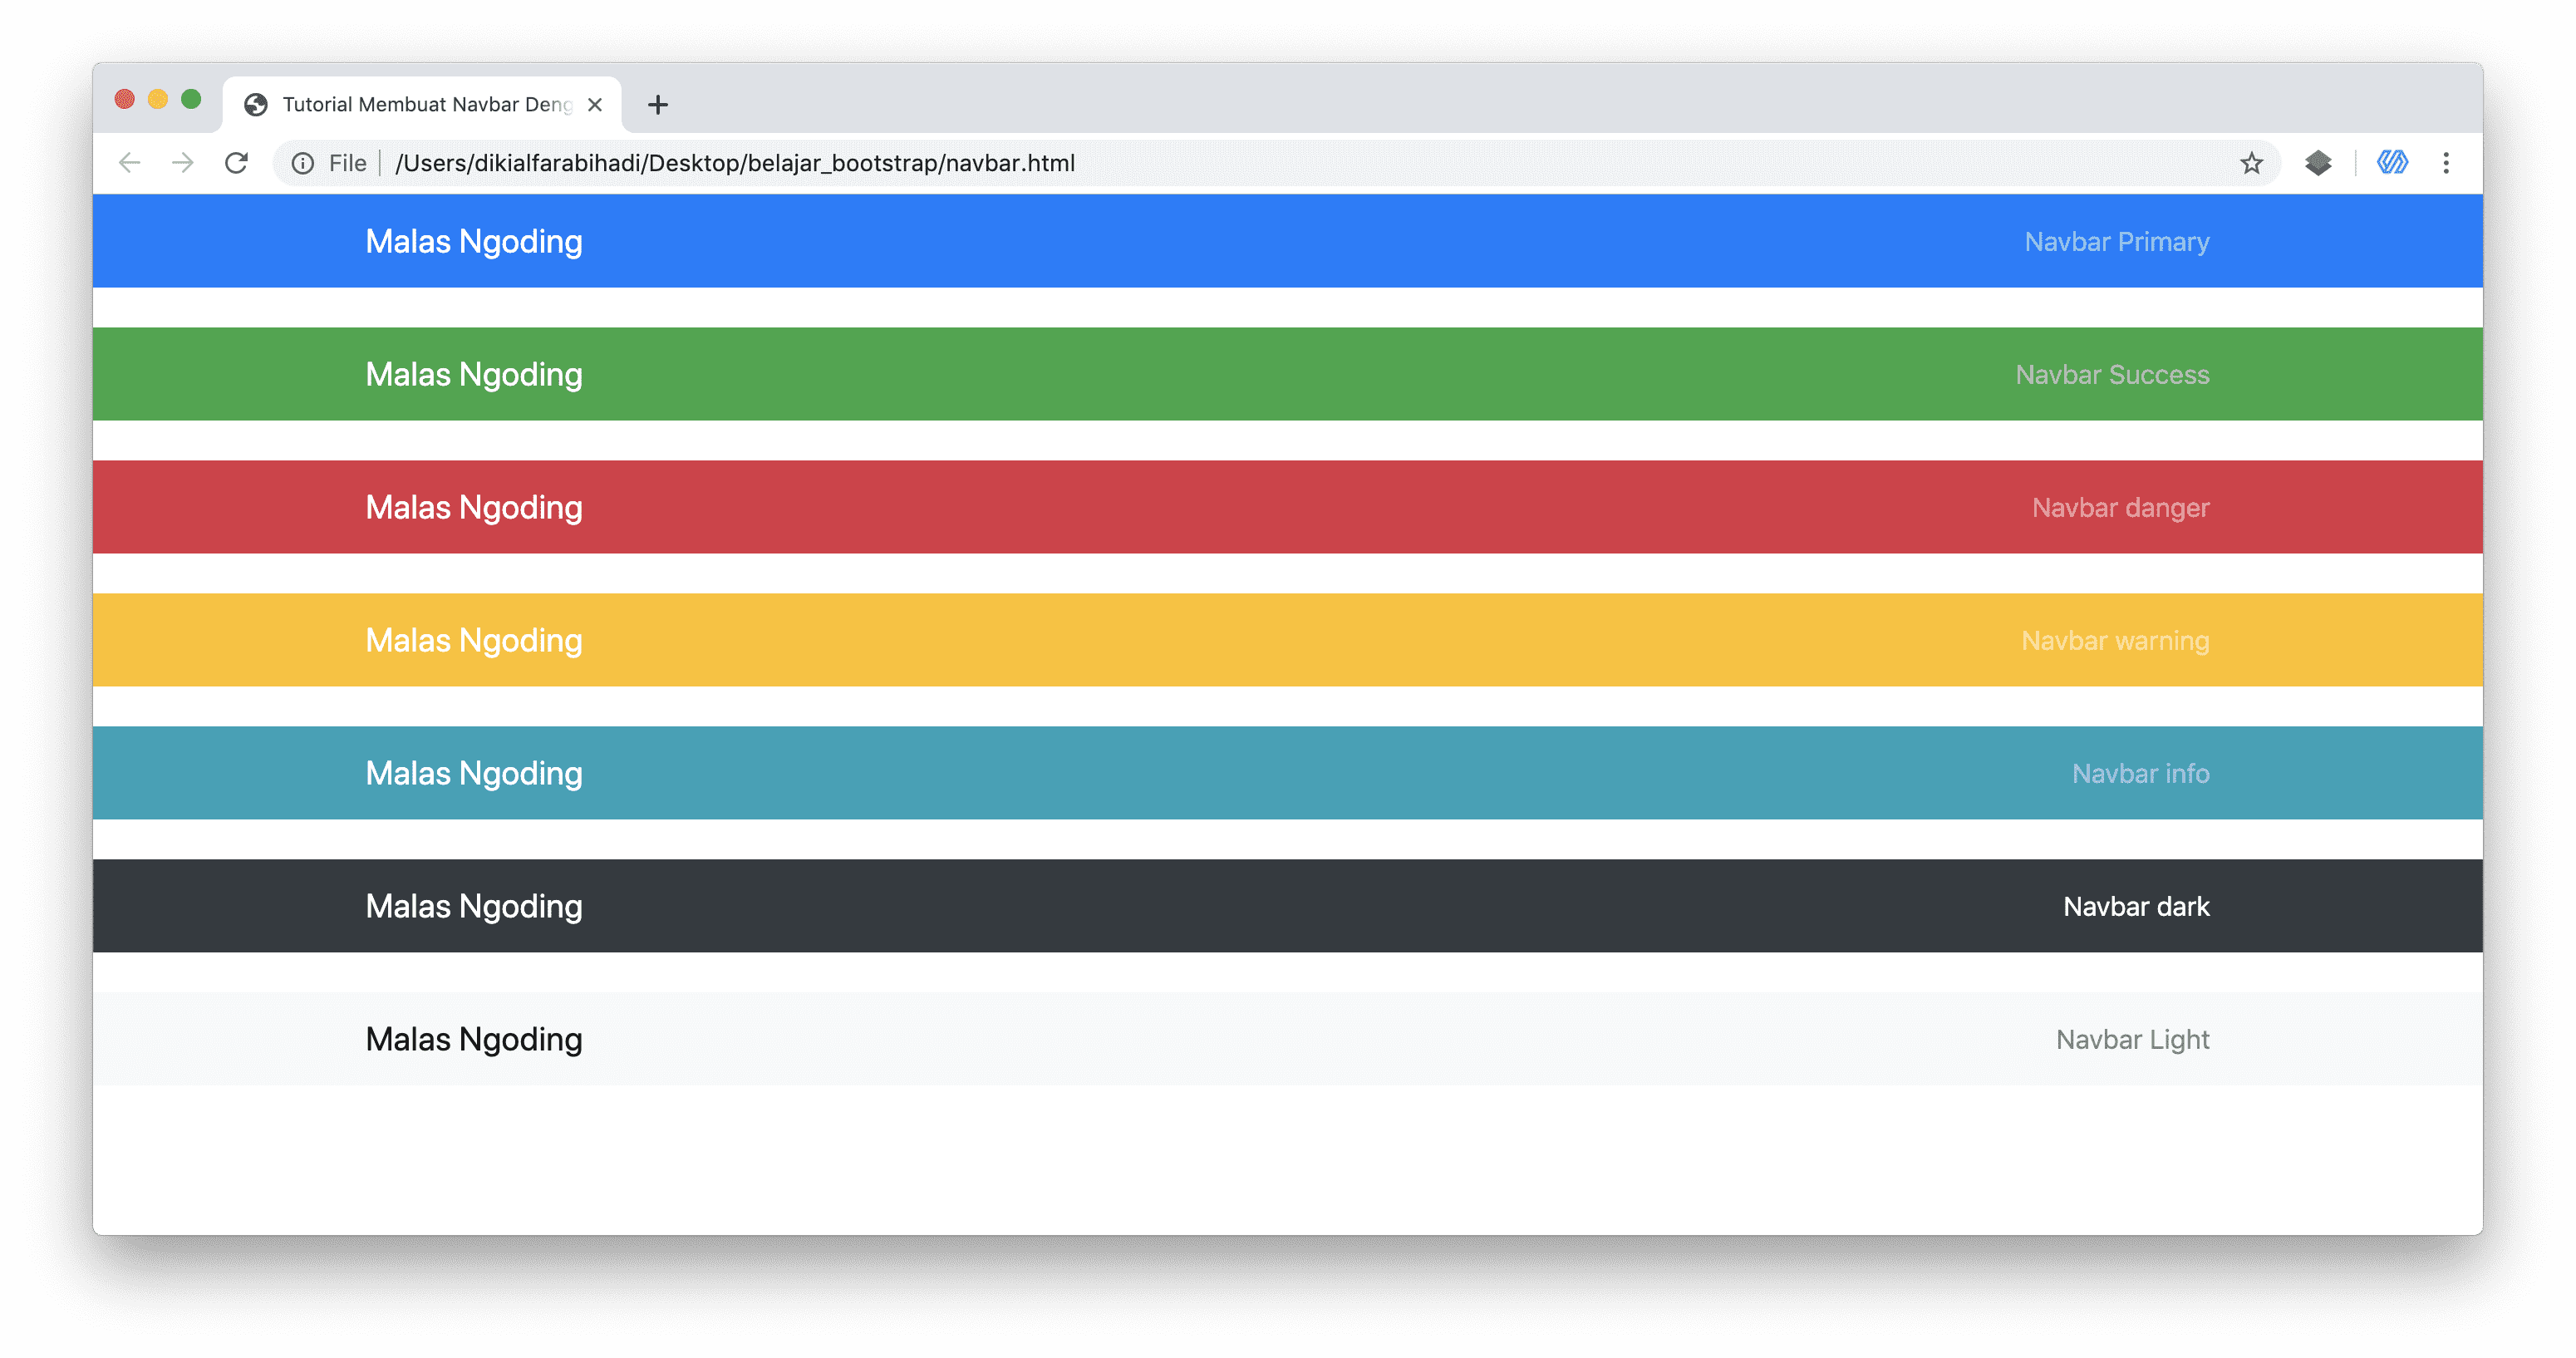
Task: Open the Navbar Light link
Action: point(2132,1040)
